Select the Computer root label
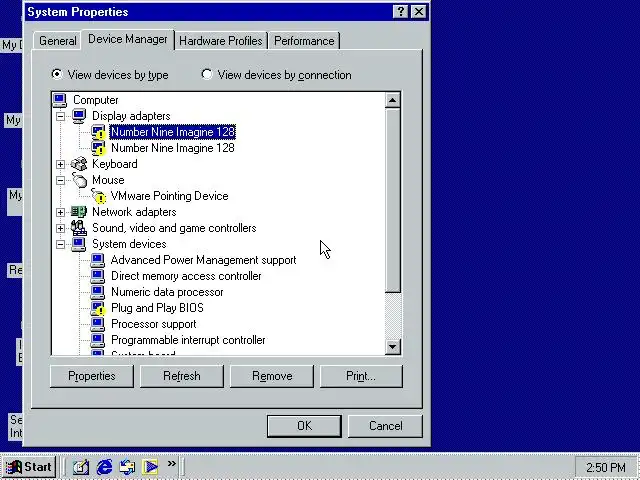Screen dimensions: 640x480 click(96, 100)
